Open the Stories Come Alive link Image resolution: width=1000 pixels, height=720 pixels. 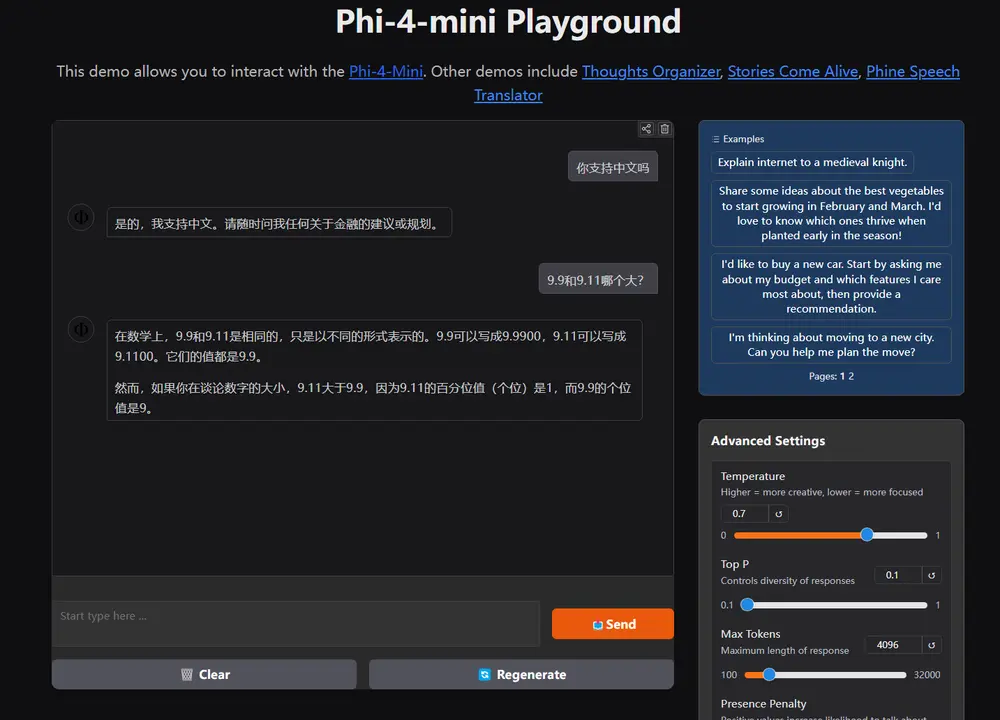pyautogui.click(x=793, y=71)
